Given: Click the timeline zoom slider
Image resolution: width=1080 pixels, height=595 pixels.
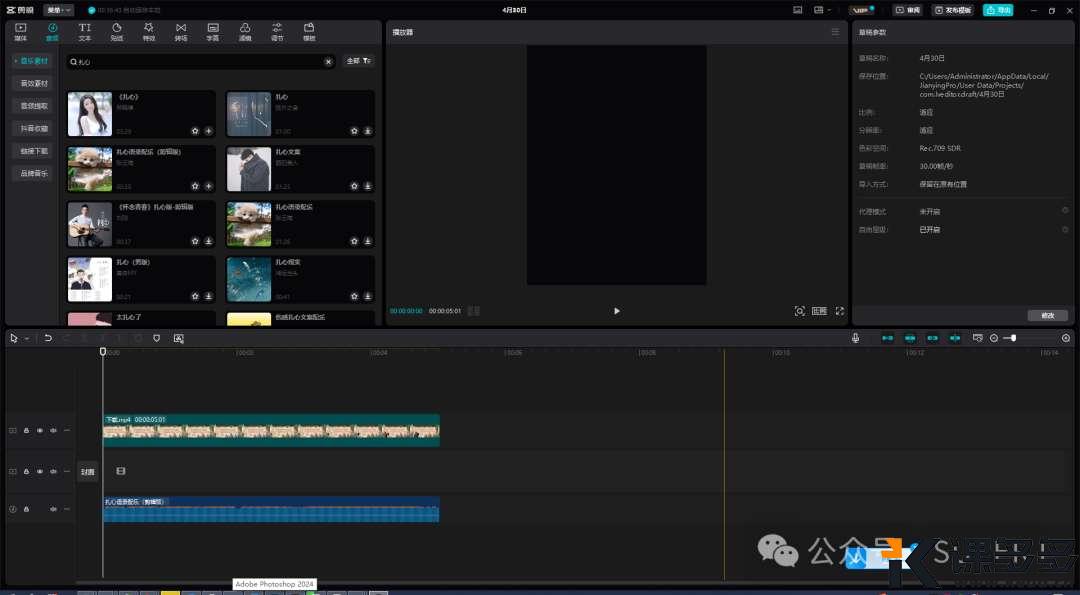Looking at the screenshot, I should pos(1013,338).
